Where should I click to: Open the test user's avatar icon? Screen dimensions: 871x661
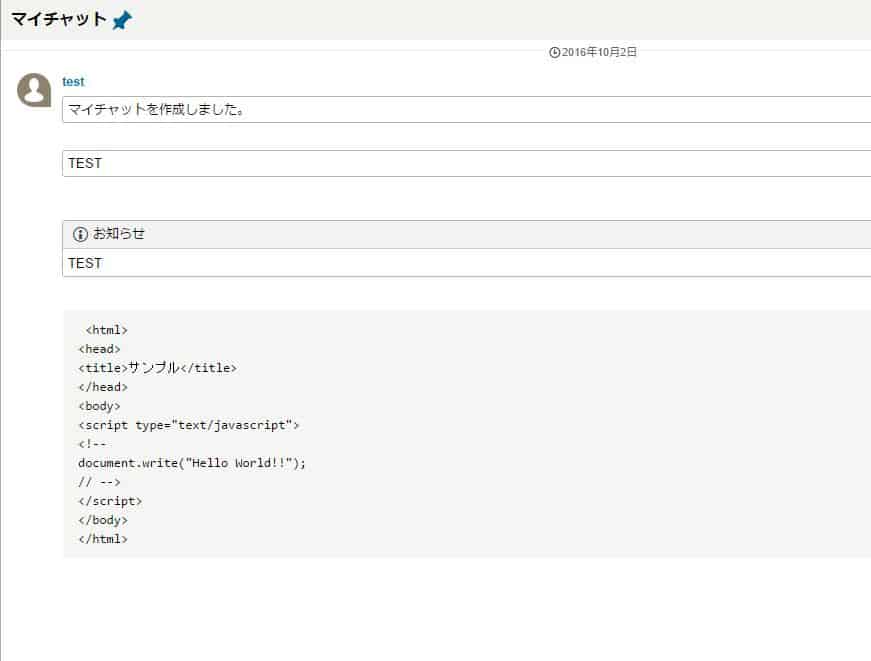(x=34, y=90)
